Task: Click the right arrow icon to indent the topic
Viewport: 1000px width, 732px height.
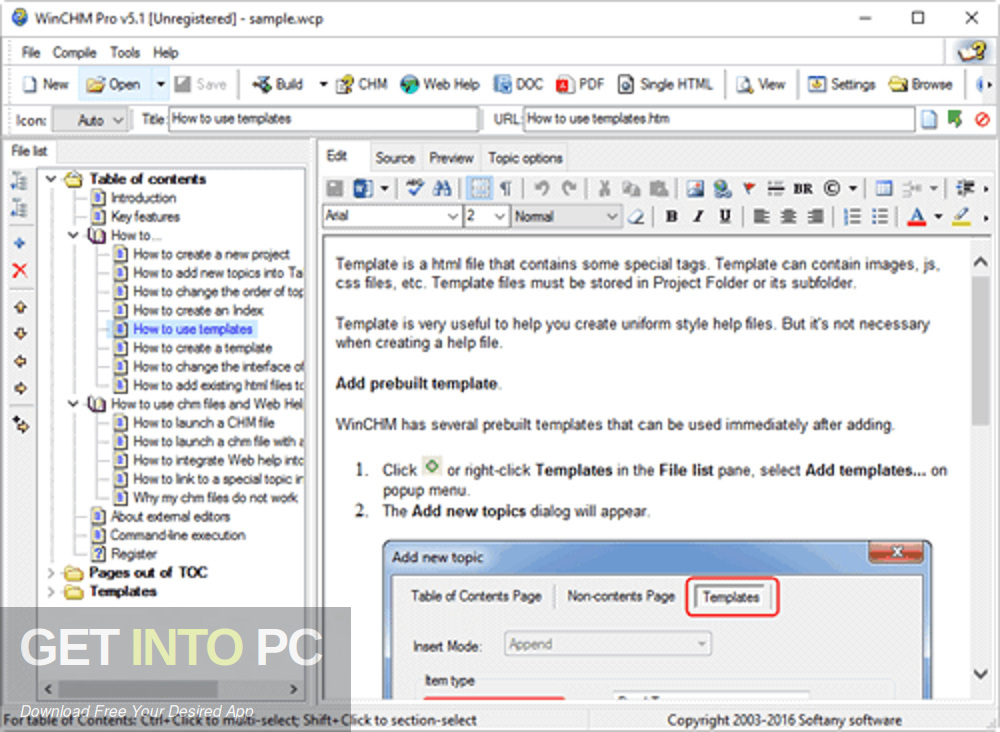Action: [x=20, y=388]
